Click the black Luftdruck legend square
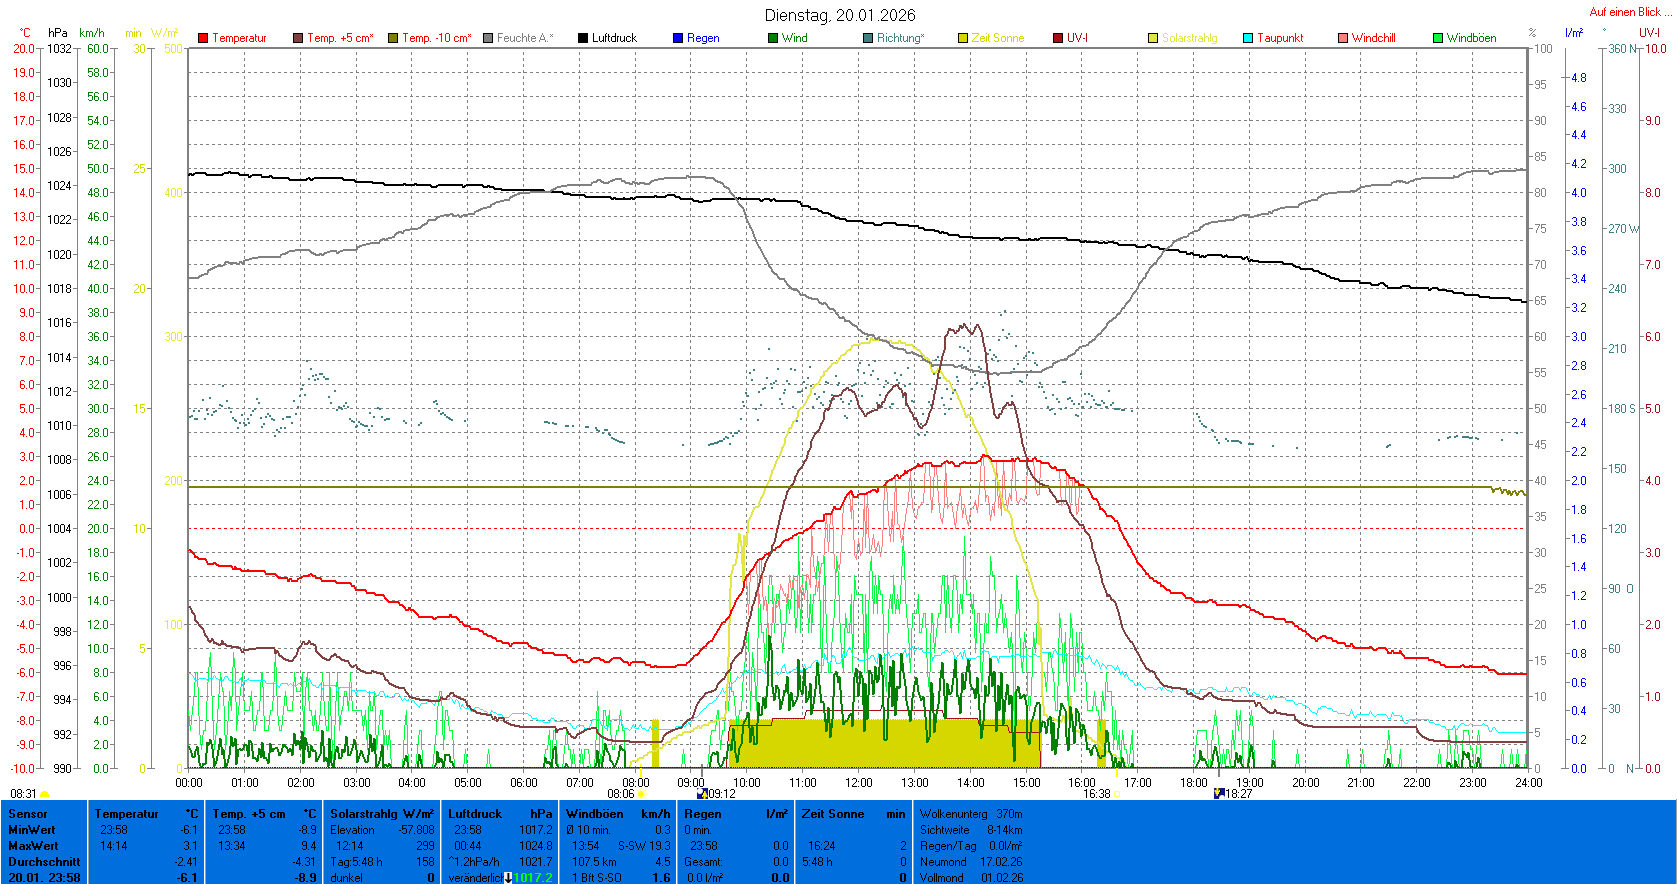The width and height of the screenshot is (1677, 884). tap(583, 38)
